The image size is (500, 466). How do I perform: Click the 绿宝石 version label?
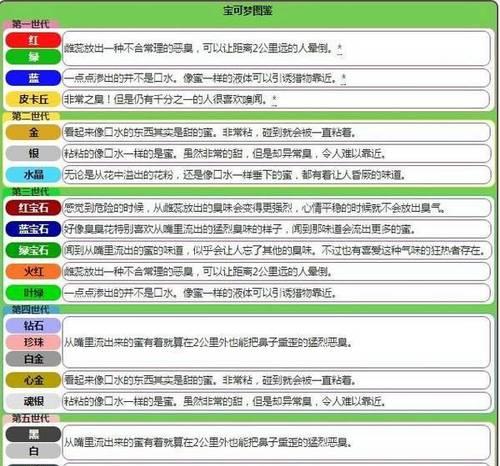point(33,250)
